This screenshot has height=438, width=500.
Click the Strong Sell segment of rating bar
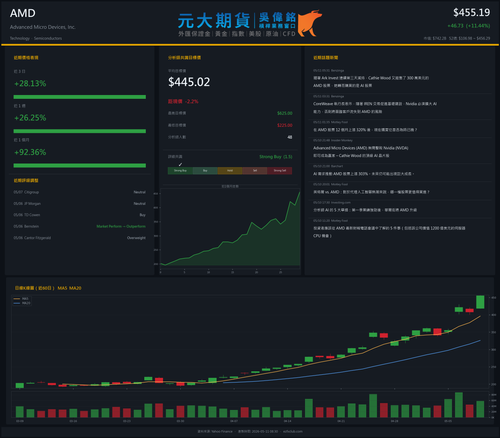pyautogui.click(x=280, y=171)
